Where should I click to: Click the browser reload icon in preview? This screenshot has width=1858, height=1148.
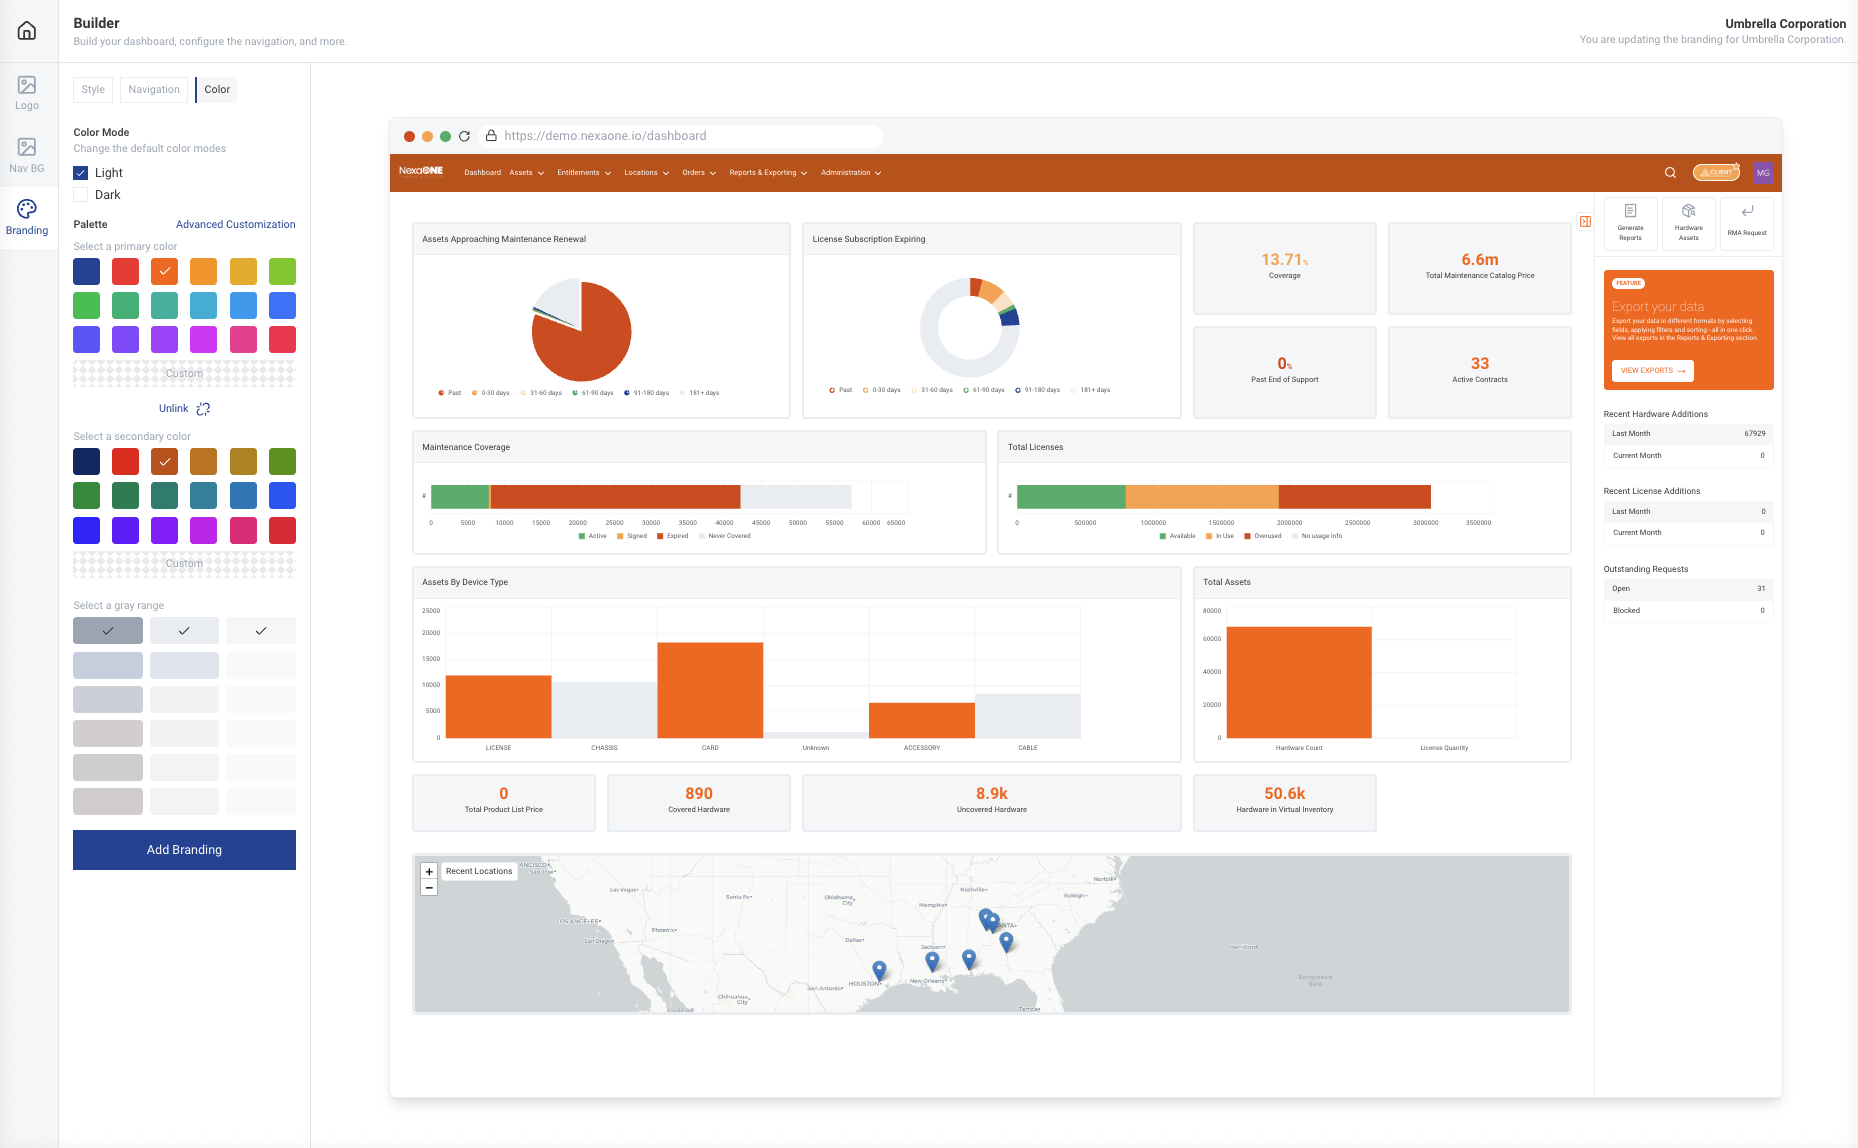click(464, 136)
